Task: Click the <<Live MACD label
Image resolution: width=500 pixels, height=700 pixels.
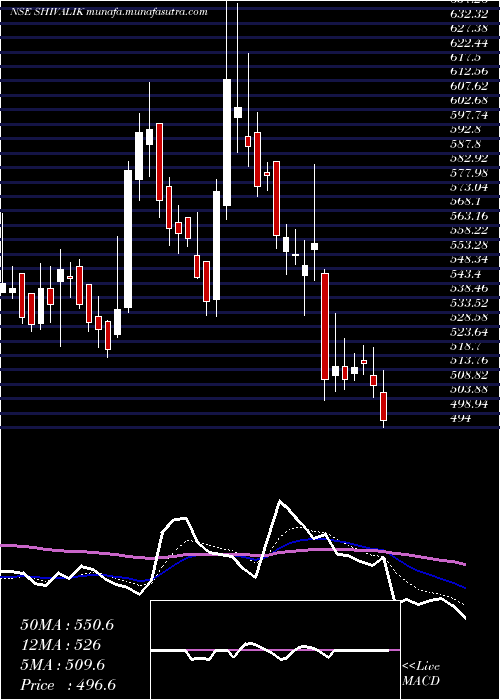Action: click(x=421, y=674)
